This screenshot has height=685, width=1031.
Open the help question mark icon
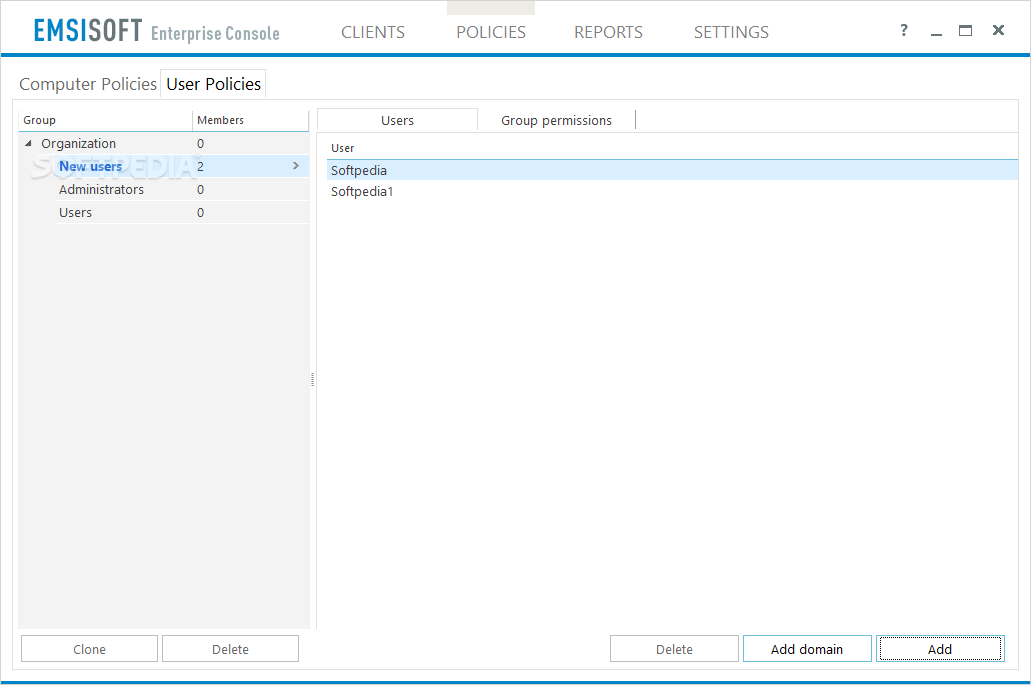pos(904,30)
